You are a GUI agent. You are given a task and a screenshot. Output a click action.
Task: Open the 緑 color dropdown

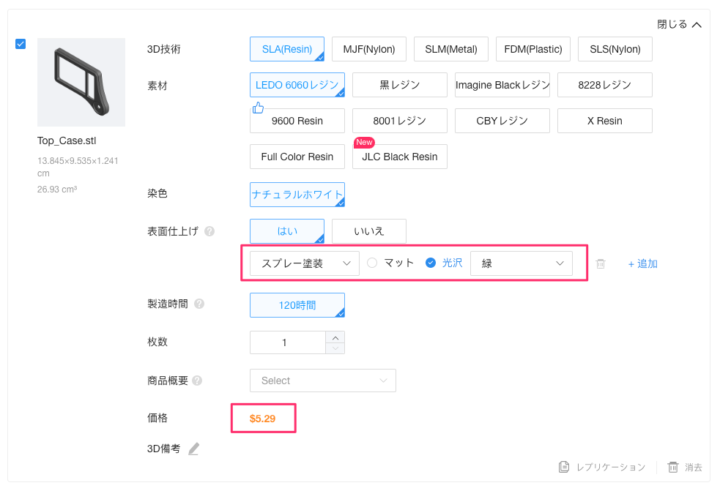coord(520,263)
